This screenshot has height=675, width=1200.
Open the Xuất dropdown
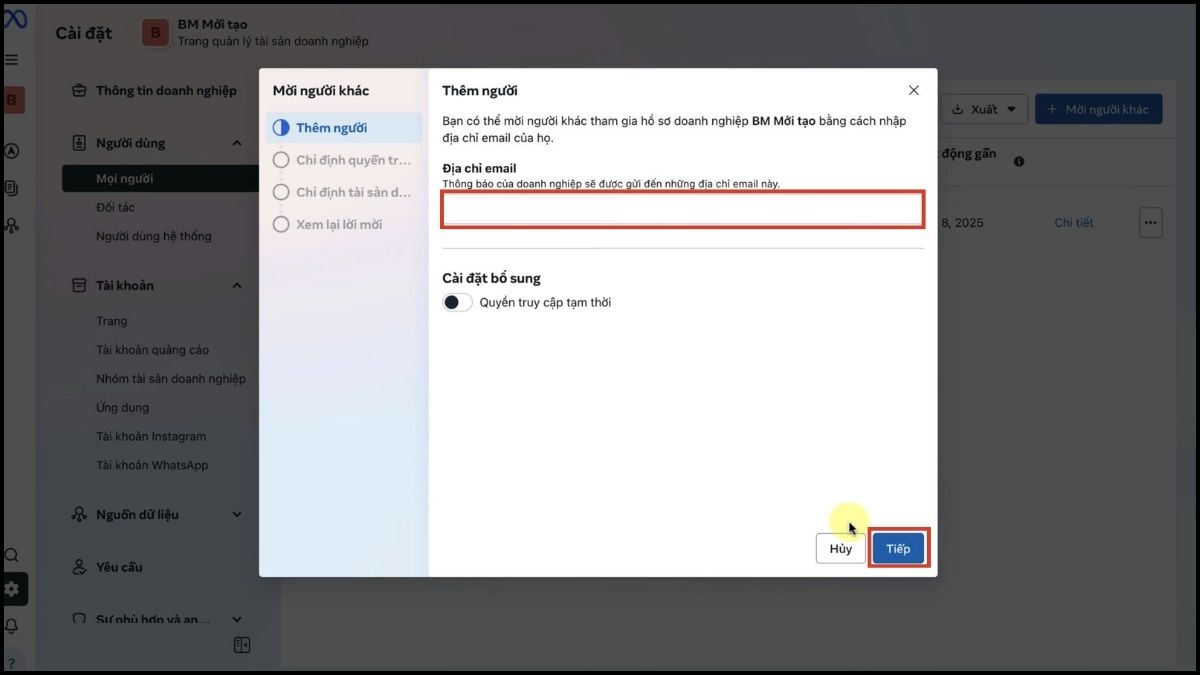tap(984, 109)
